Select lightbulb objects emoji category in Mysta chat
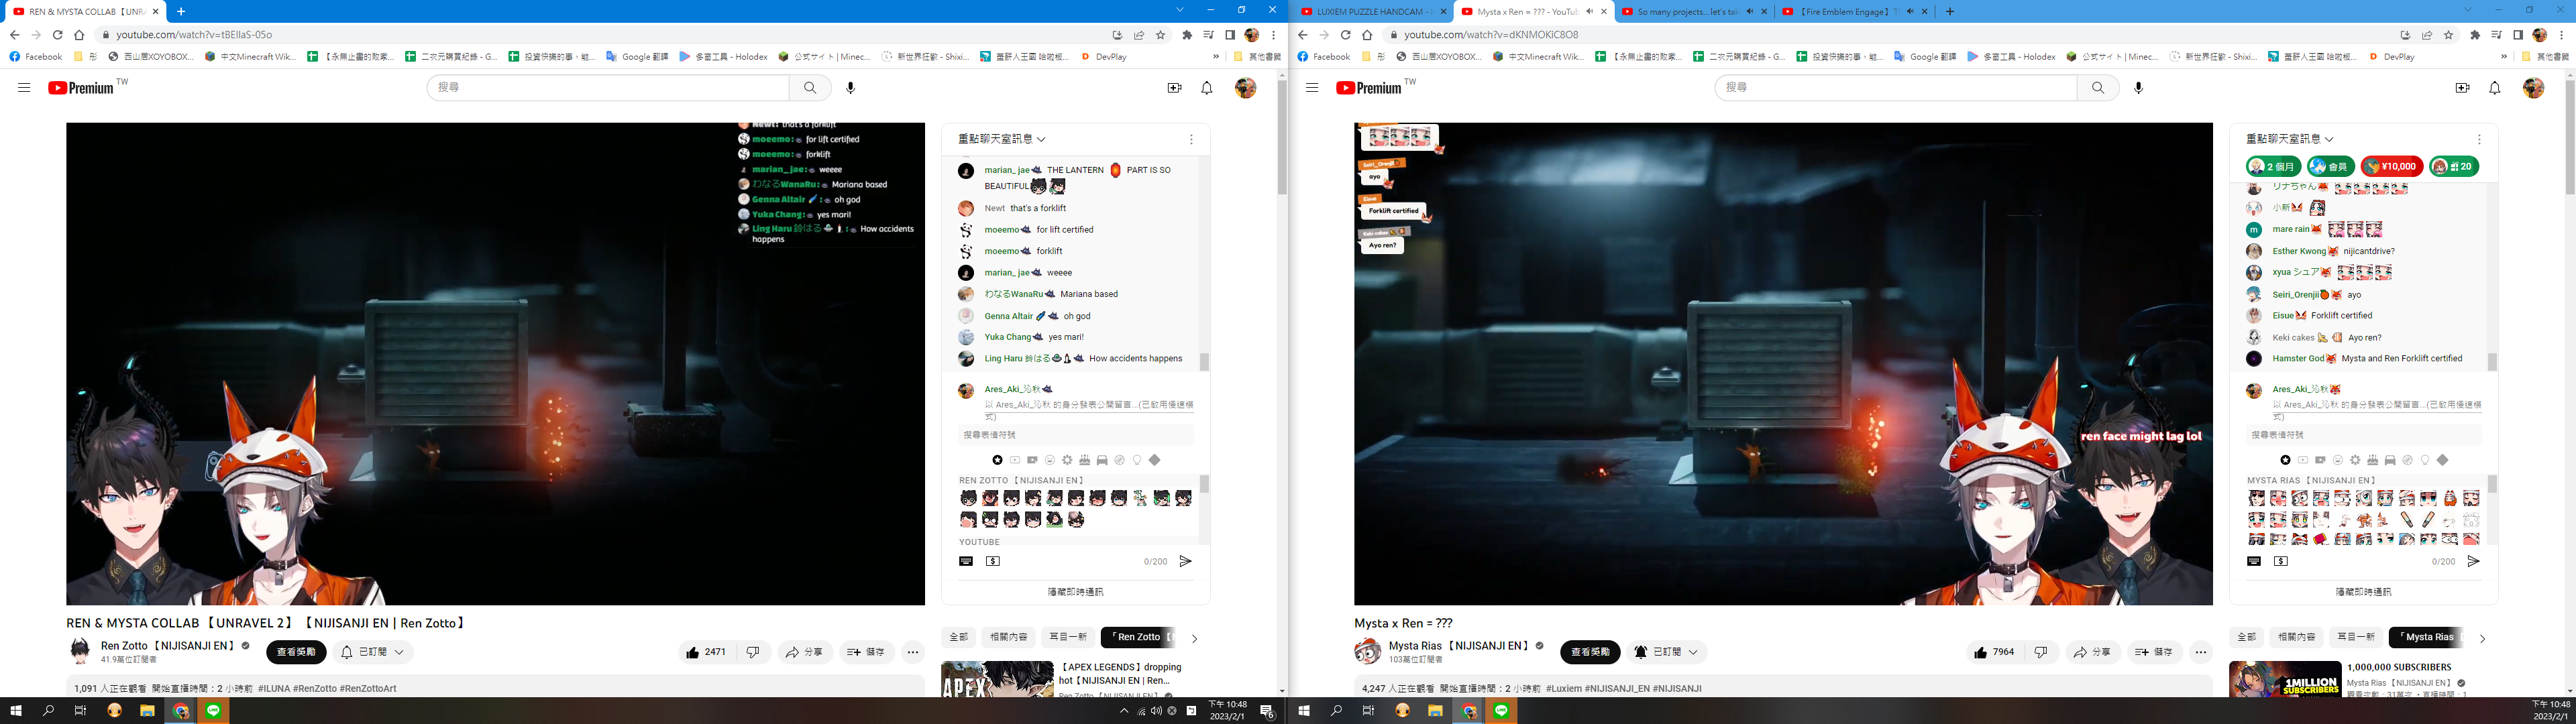This screenshot has width=2576, height=724. pyautogui.click(x=2425, y=460)
